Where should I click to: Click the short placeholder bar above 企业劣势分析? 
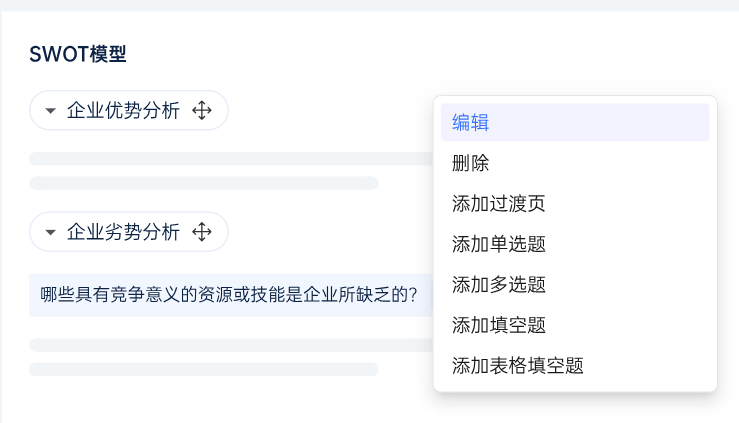click(204, 183)
